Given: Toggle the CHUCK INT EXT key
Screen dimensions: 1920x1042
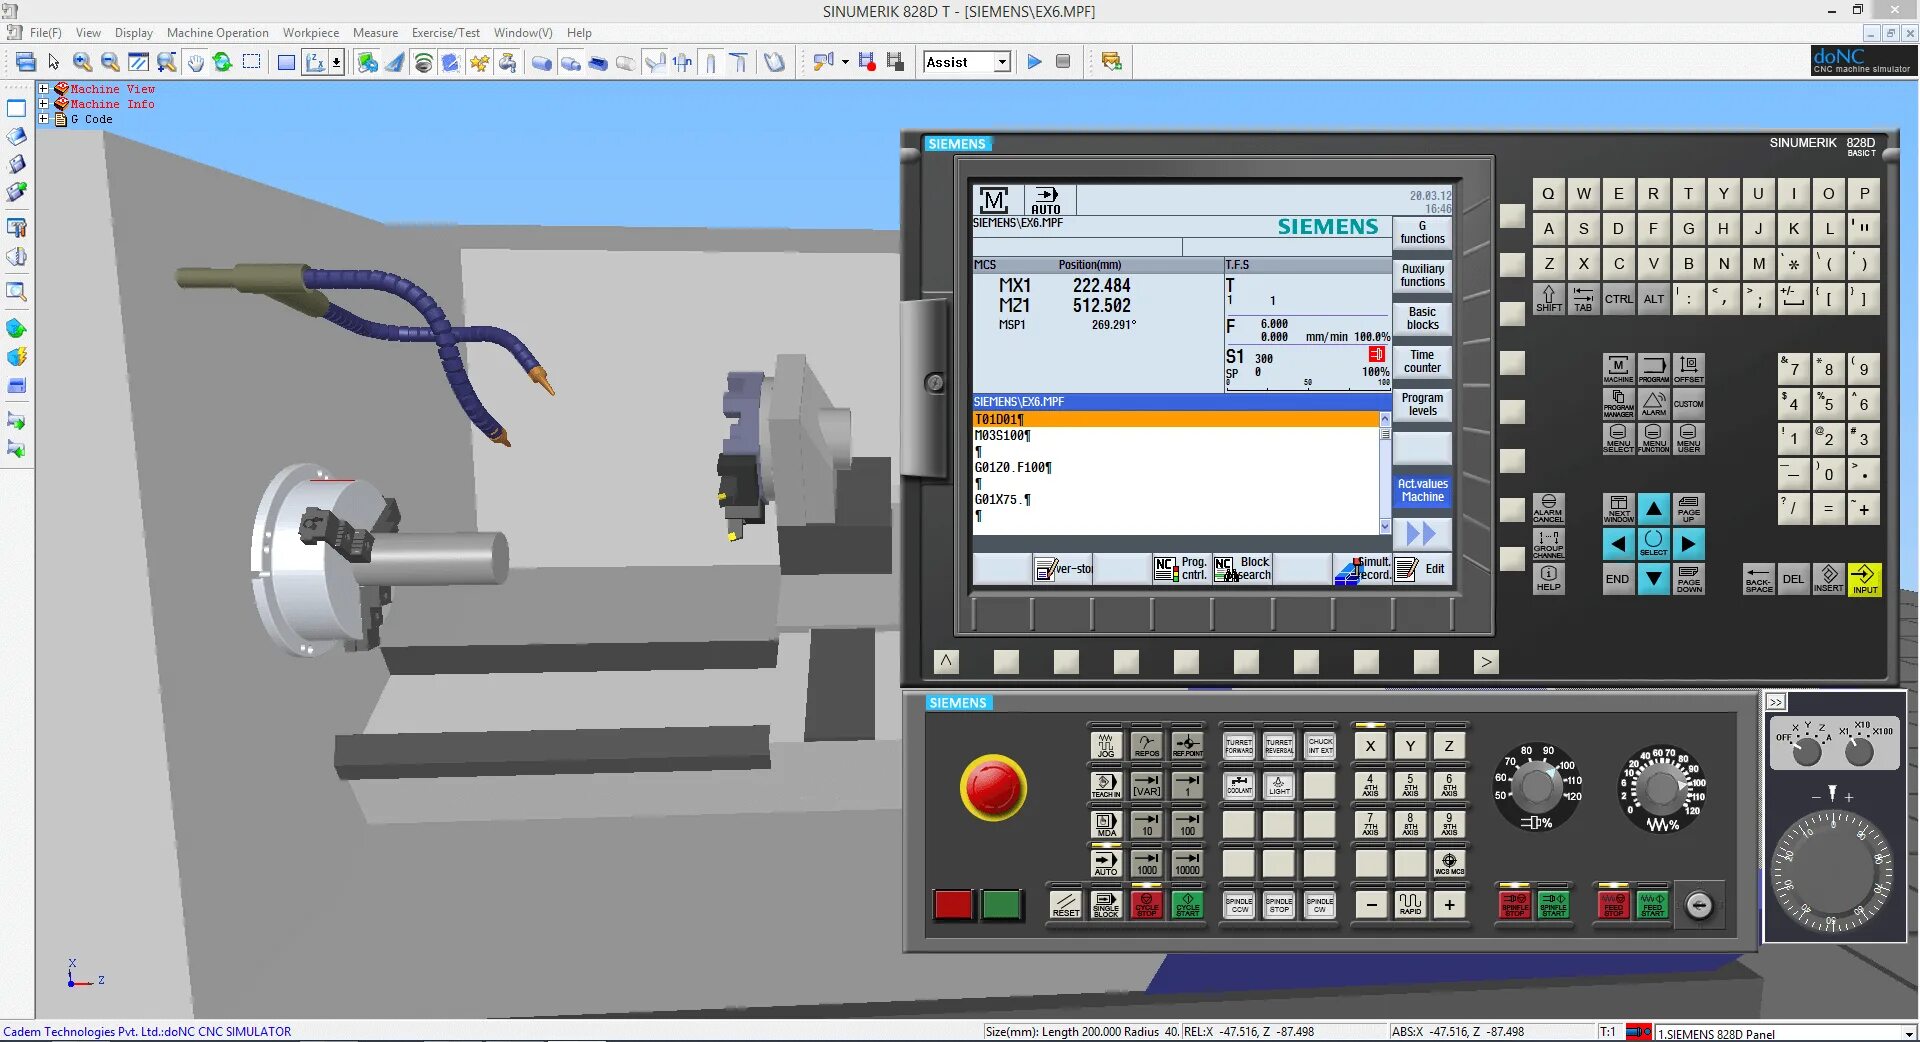Looking at the screenshot, I should coord(1320,745).
